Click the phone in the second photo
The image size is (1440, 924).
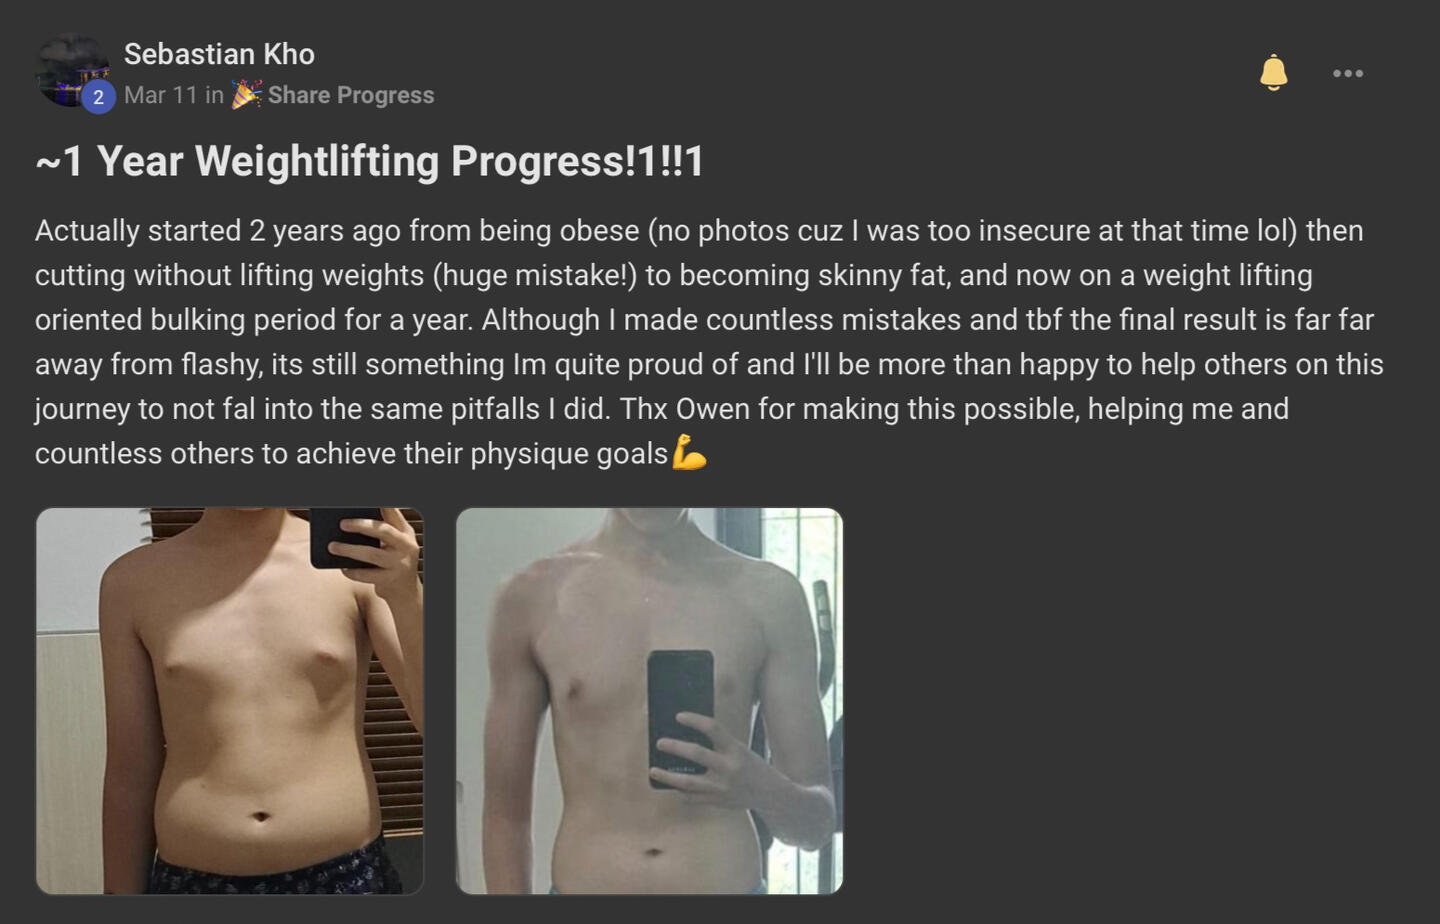(x=680, y=717)
